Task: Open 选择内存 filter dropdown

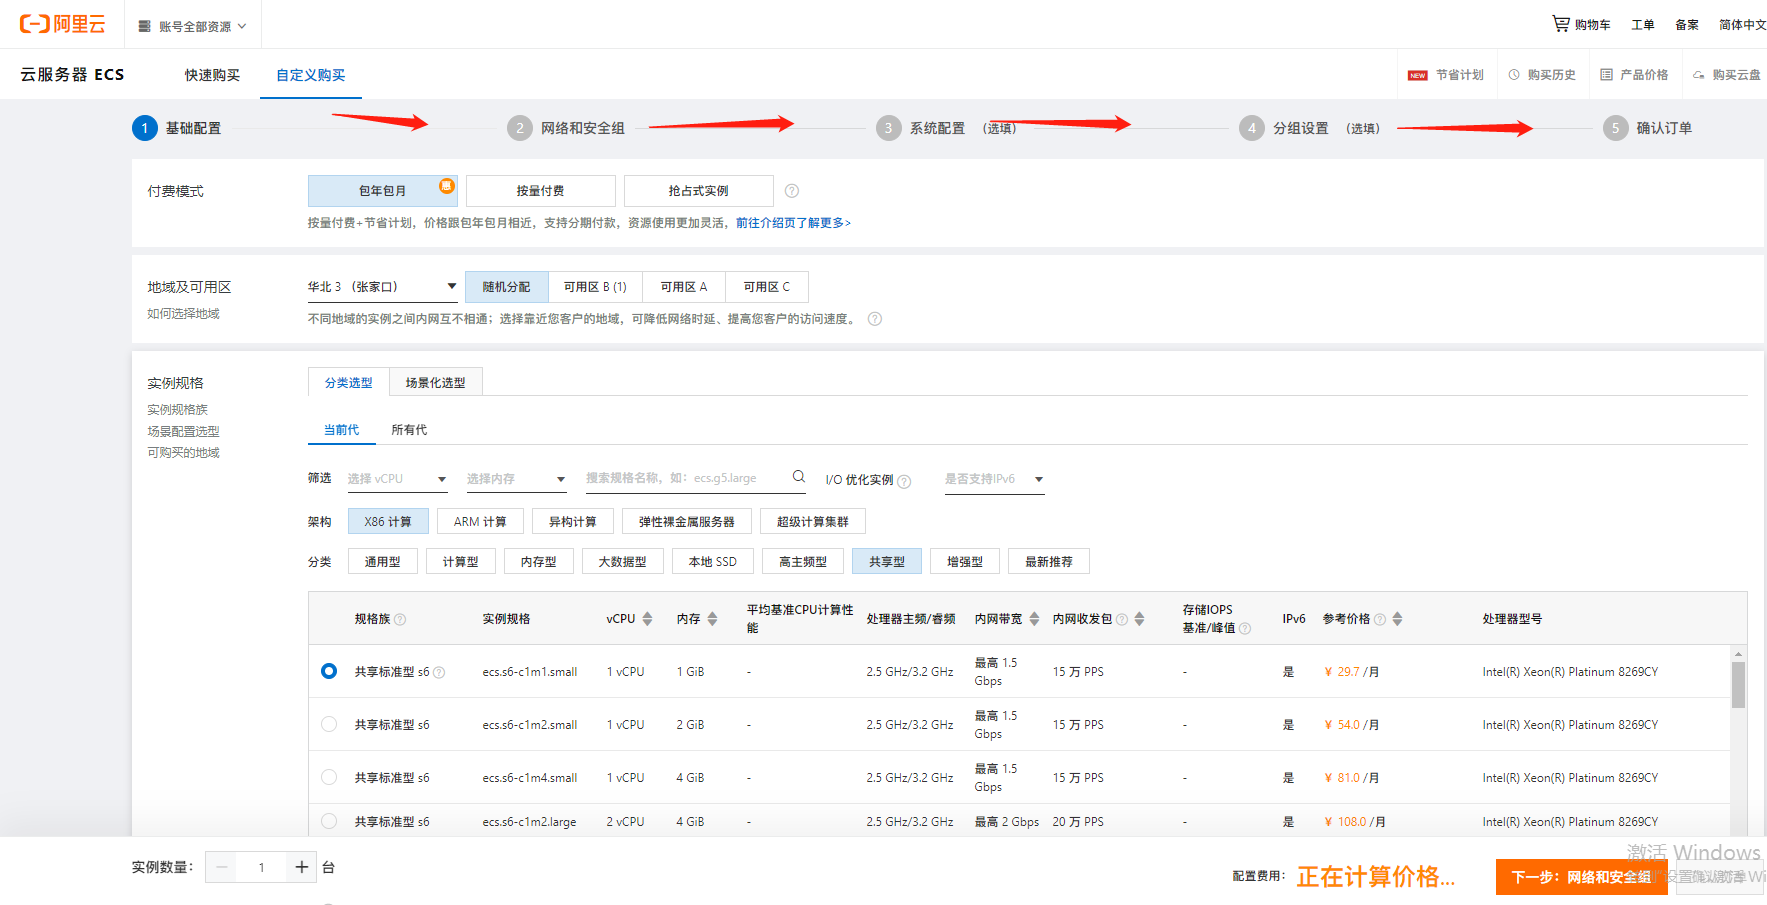Action: (x=516, y=479)
